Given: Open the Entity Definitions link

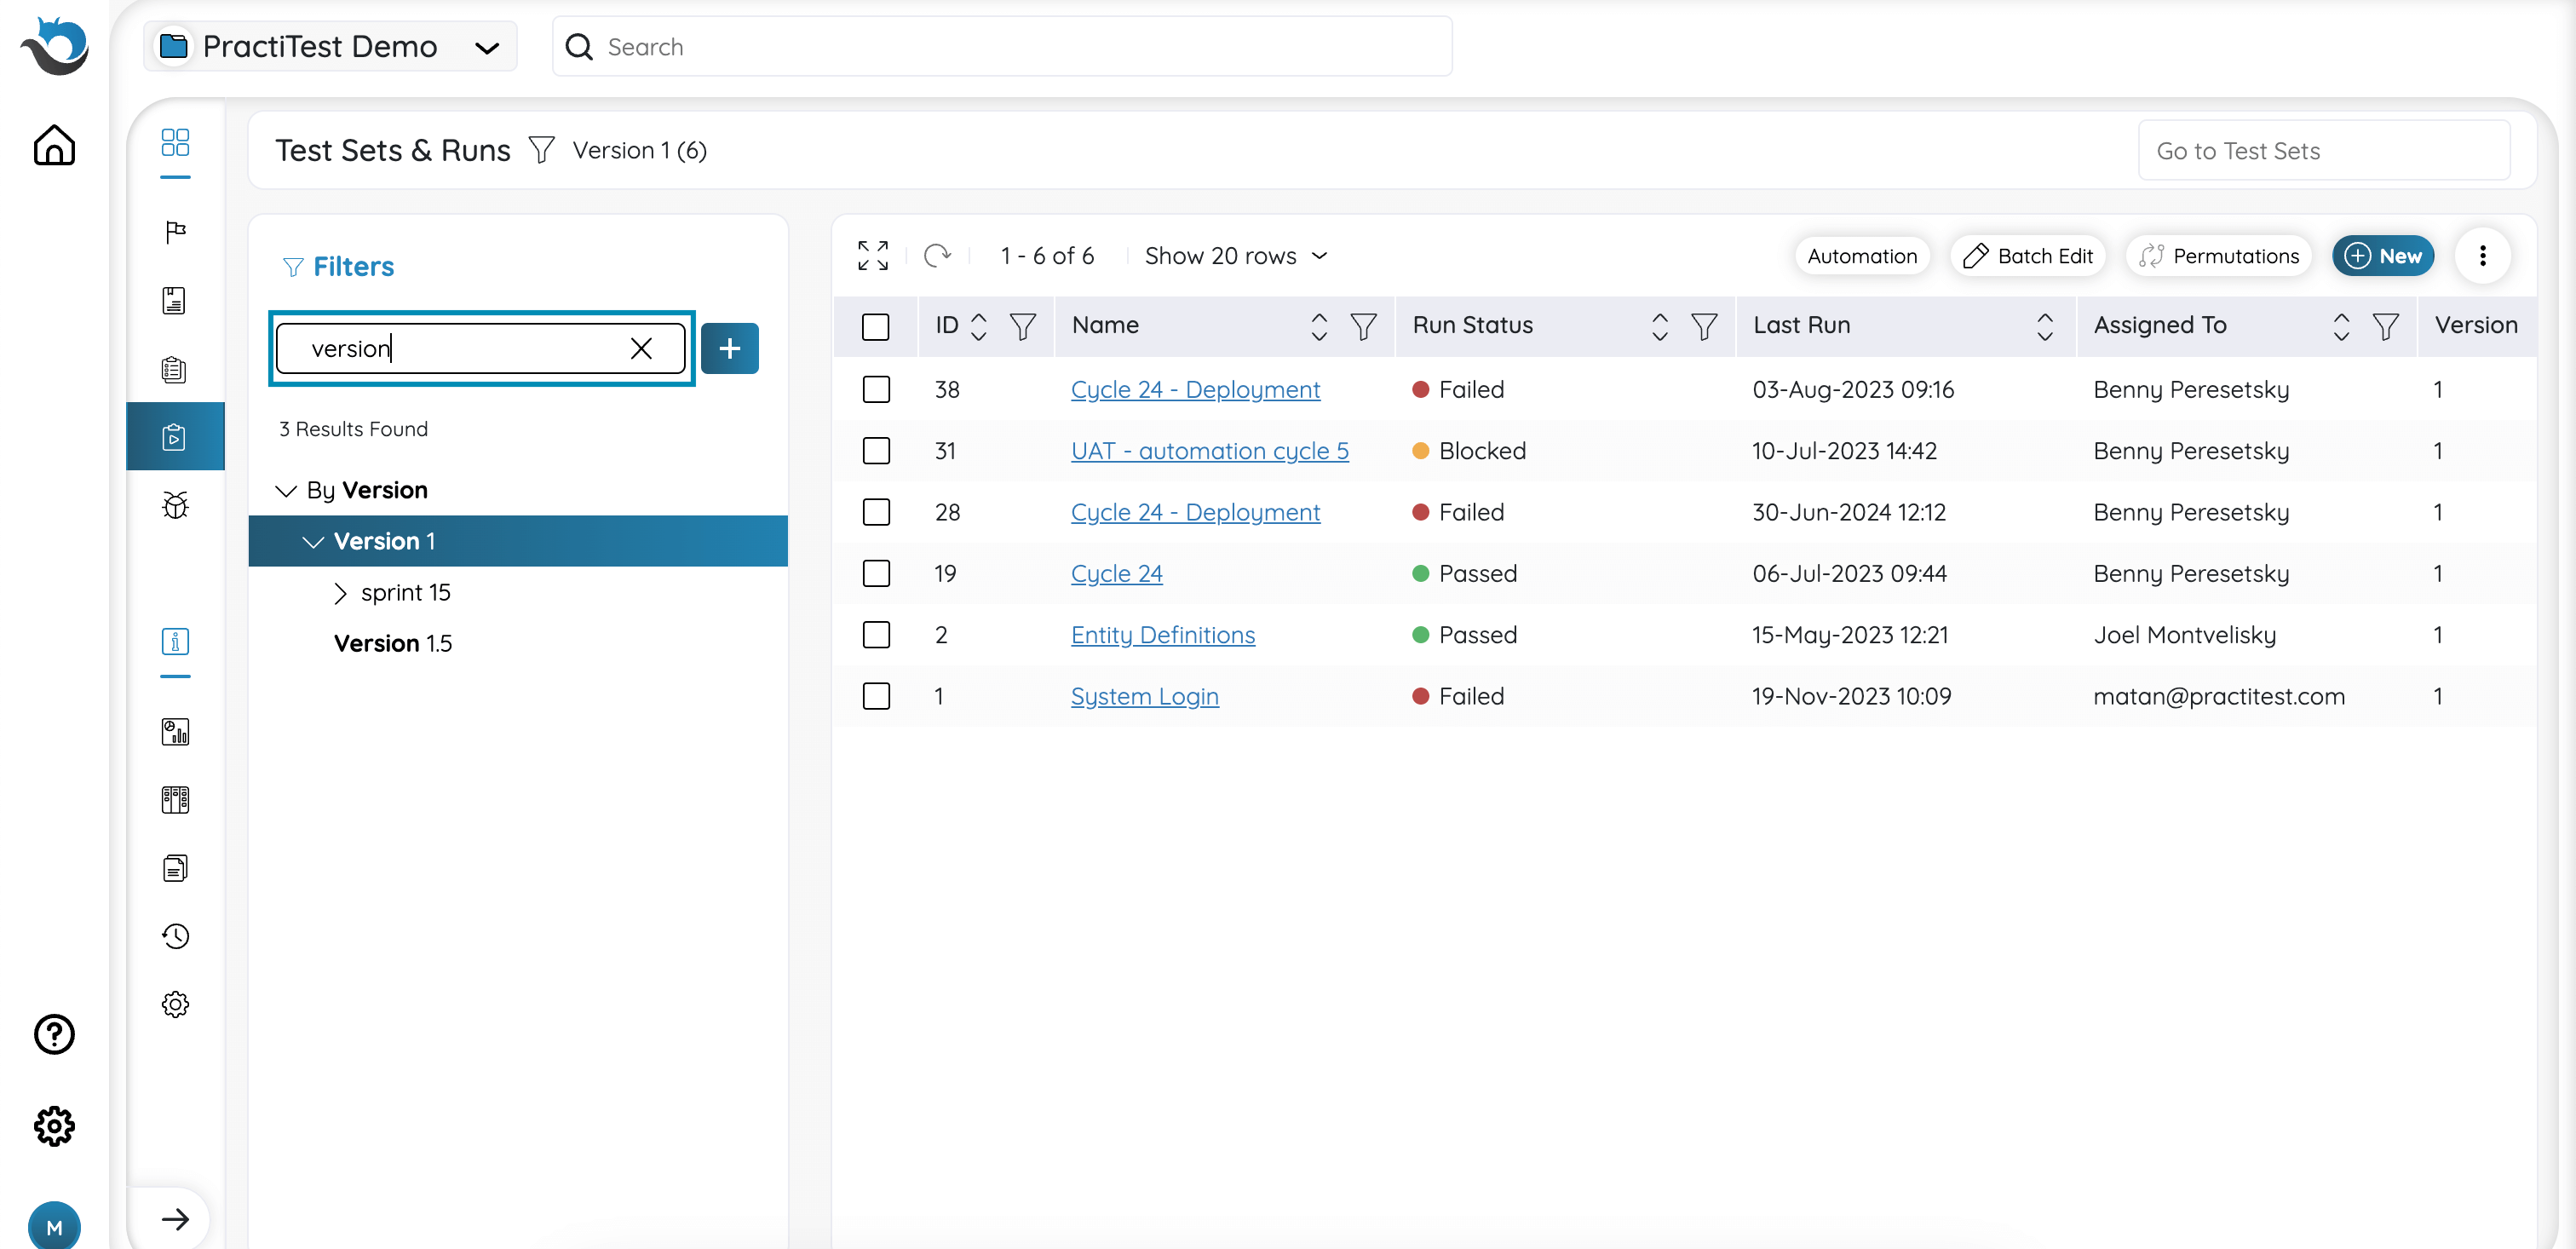Looking at the screenshot, I should tap(1162, 635).
